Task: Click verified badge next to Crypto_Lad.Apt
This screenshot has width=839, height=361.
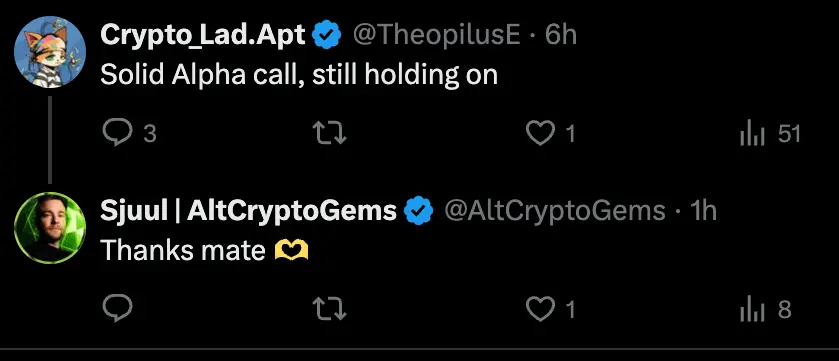Action: [x=327, y=36]
